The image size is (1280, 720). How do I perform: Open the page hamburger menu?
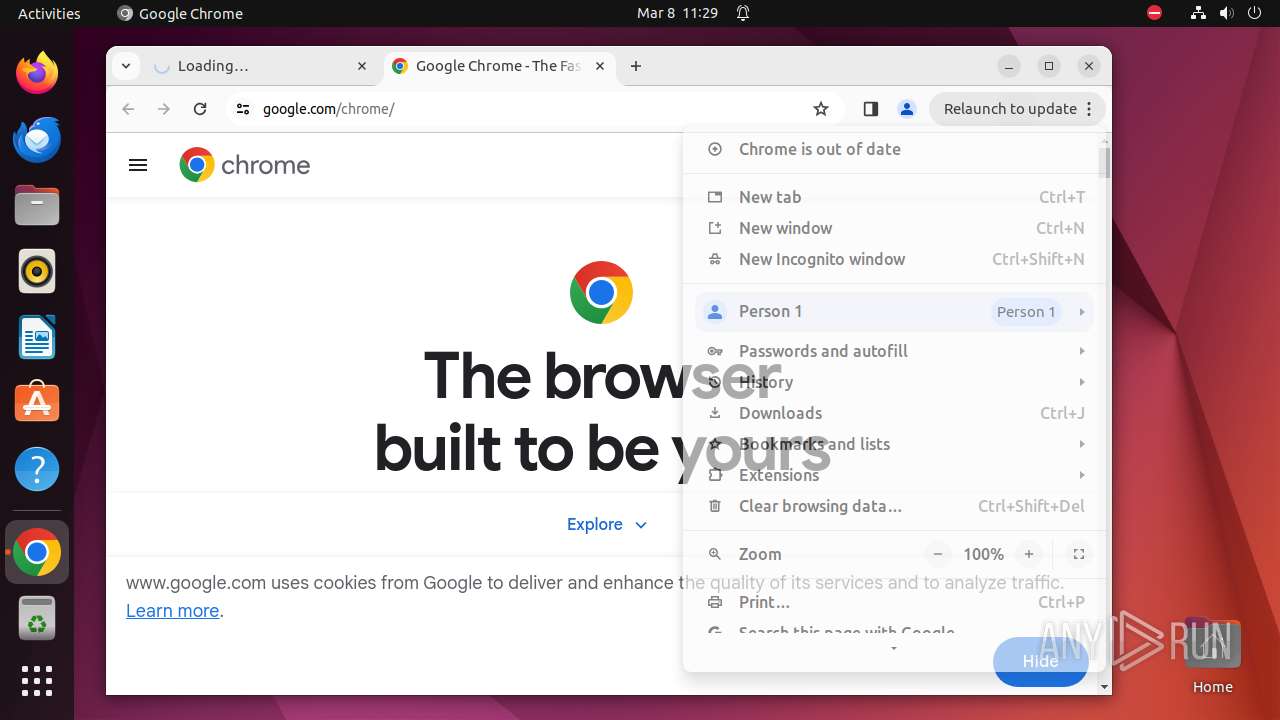point(138,165)
